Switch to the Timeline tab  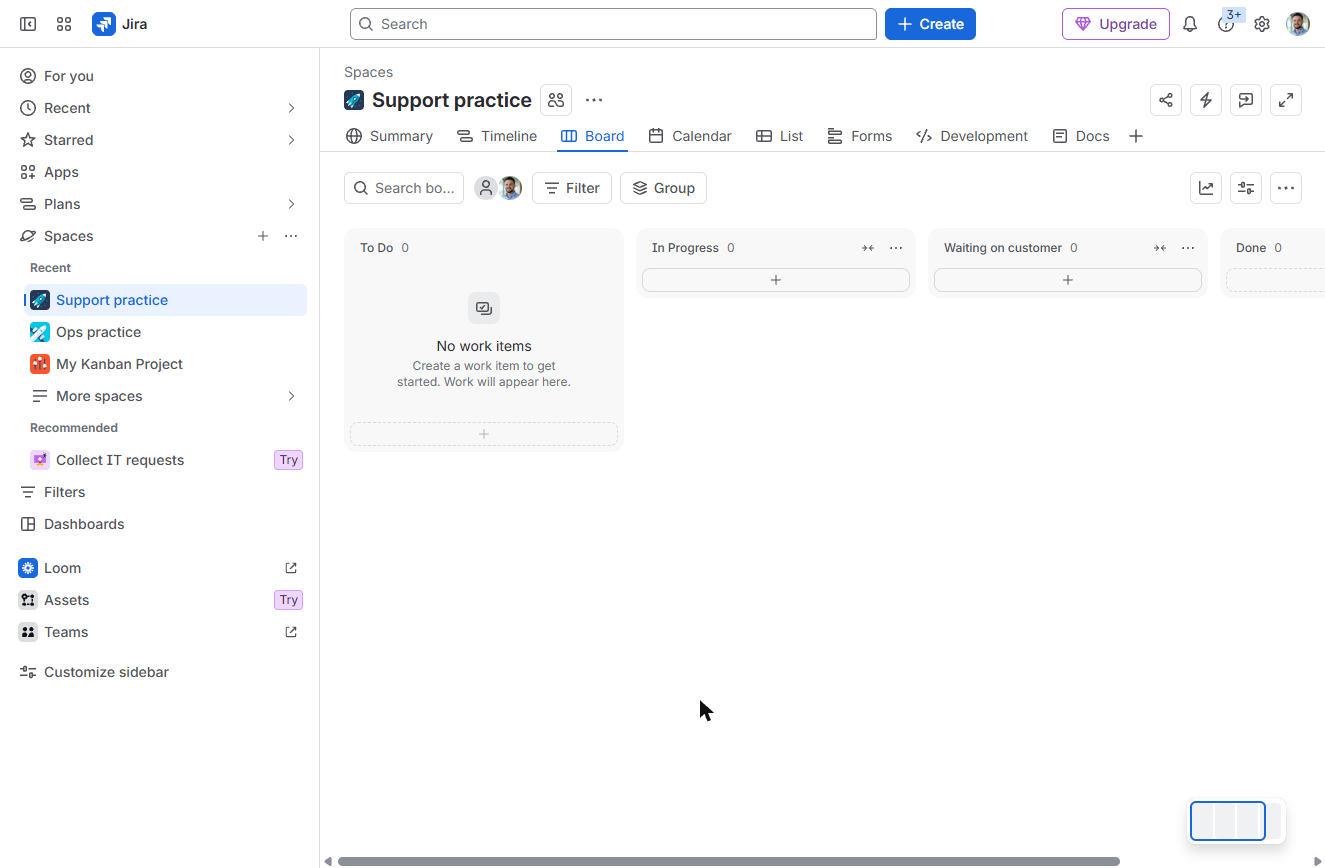pyautogui.click(x=497, y=136)
